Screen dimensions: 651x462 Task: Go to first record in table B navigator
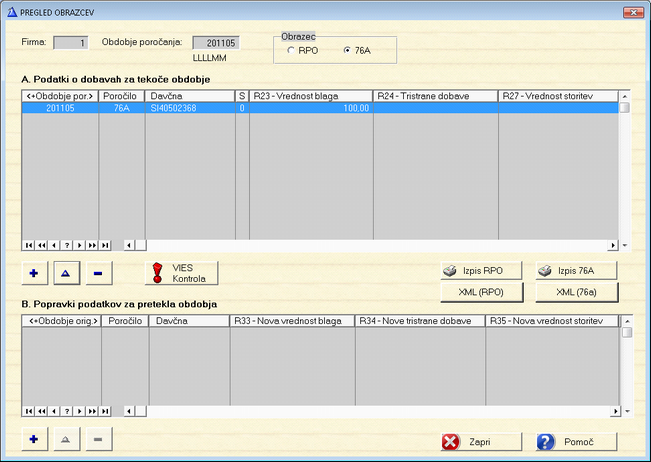tap(29, 411)
